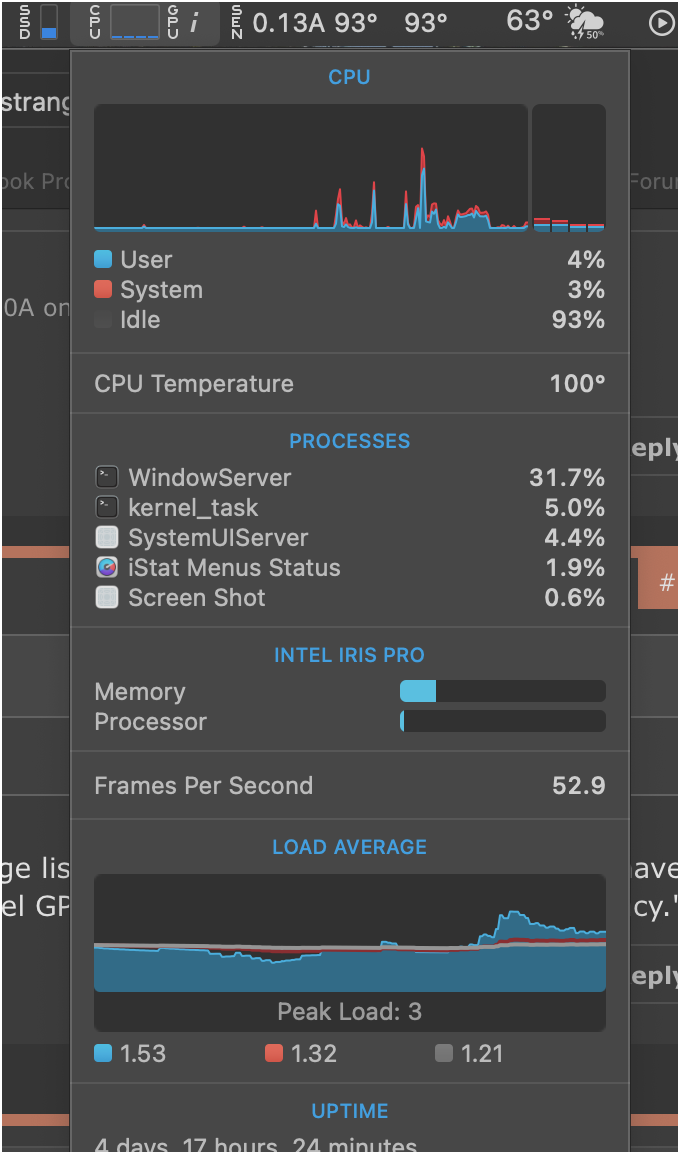Click the WindowServer terminal icon
The image size is (680, 1154).
(x=106, y=477)
